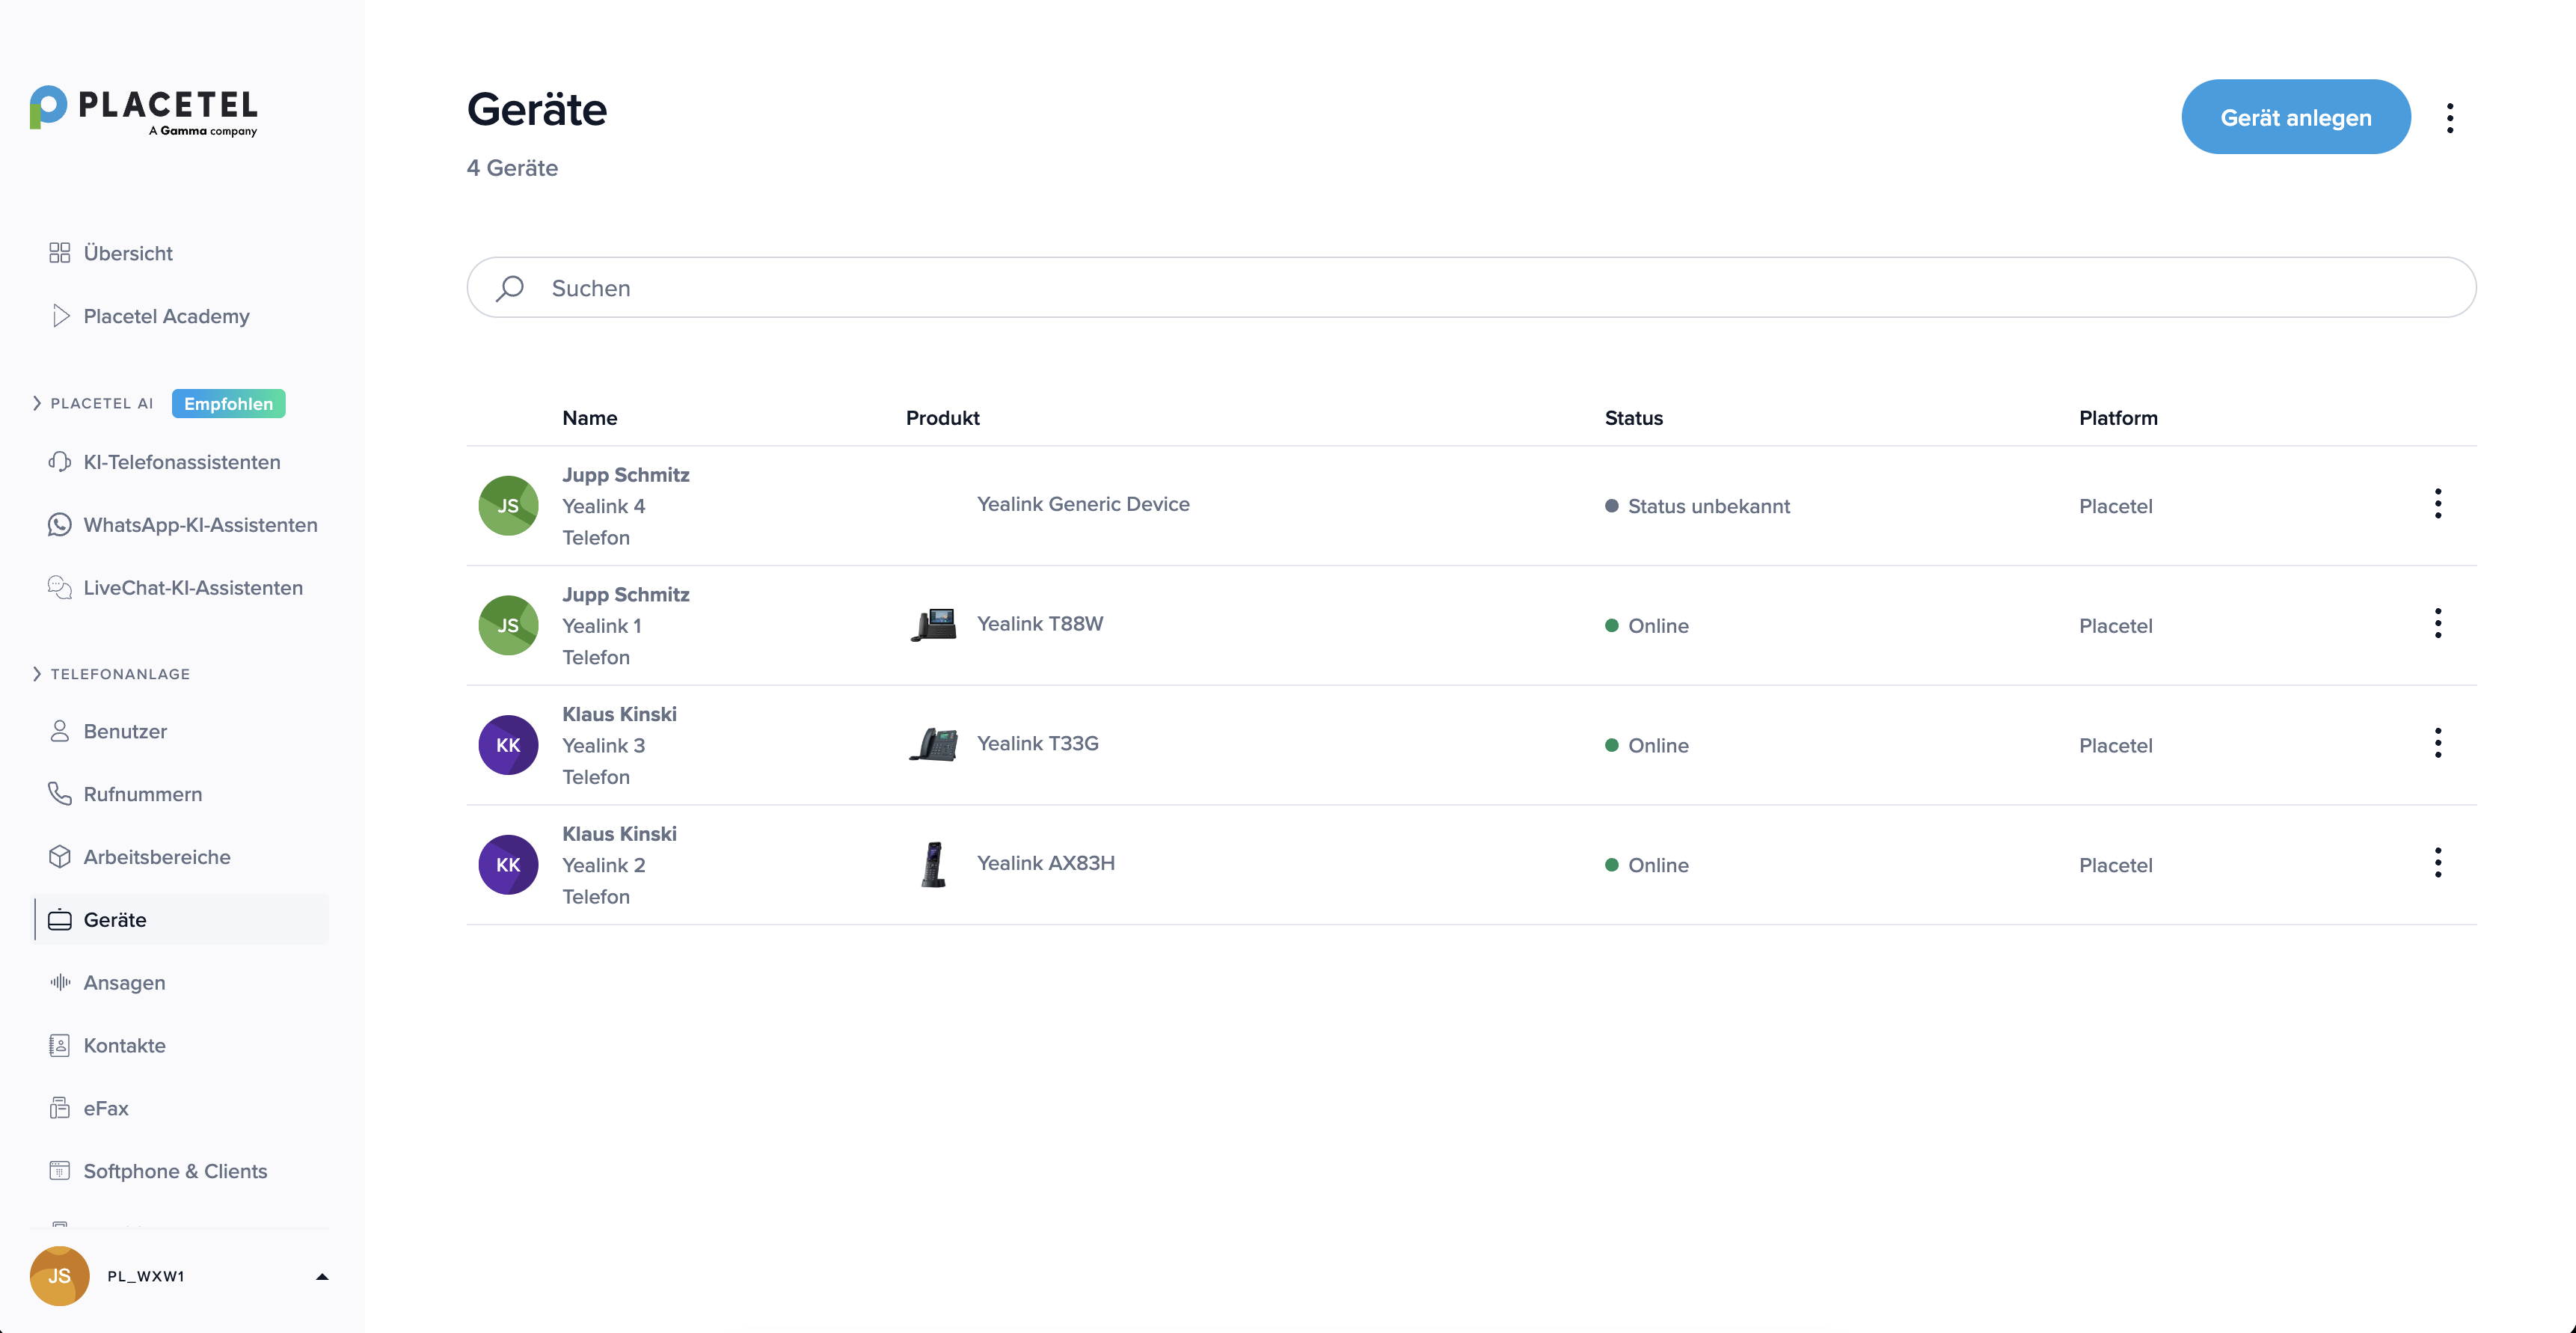
Task: Click the eFax icon in sidebar
Action: (60, 1108)
